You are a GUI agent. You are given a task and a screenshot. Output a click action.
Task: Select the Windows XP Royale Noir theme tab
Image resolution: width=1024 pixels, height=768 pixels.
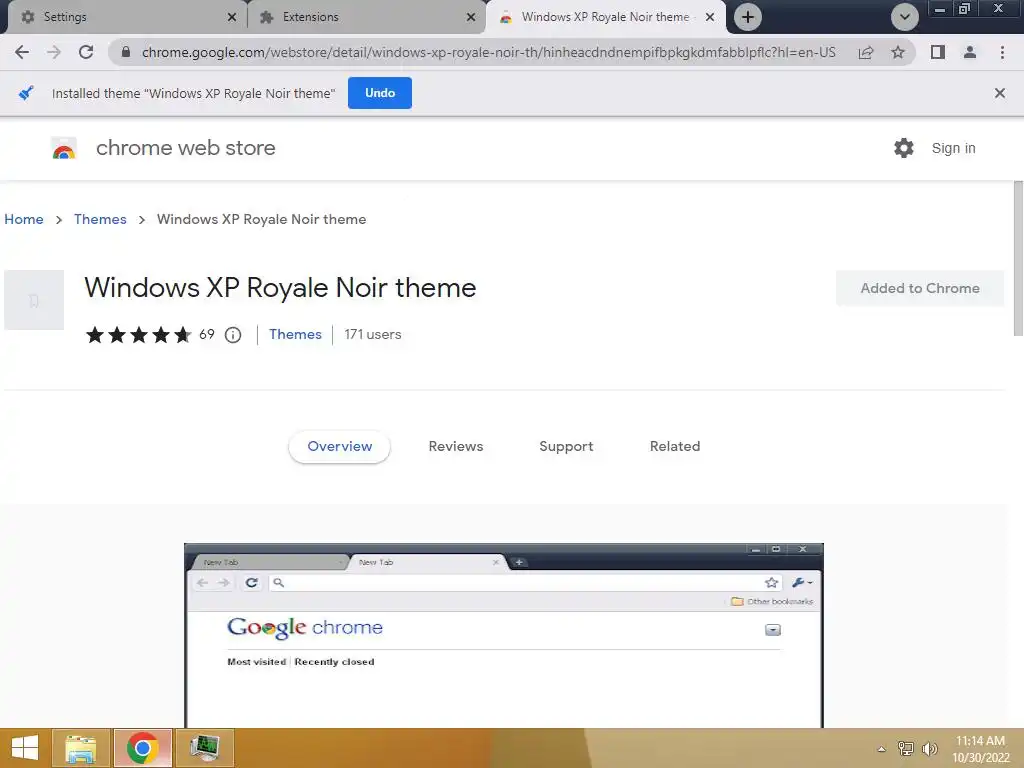click(x=605, y=17)
